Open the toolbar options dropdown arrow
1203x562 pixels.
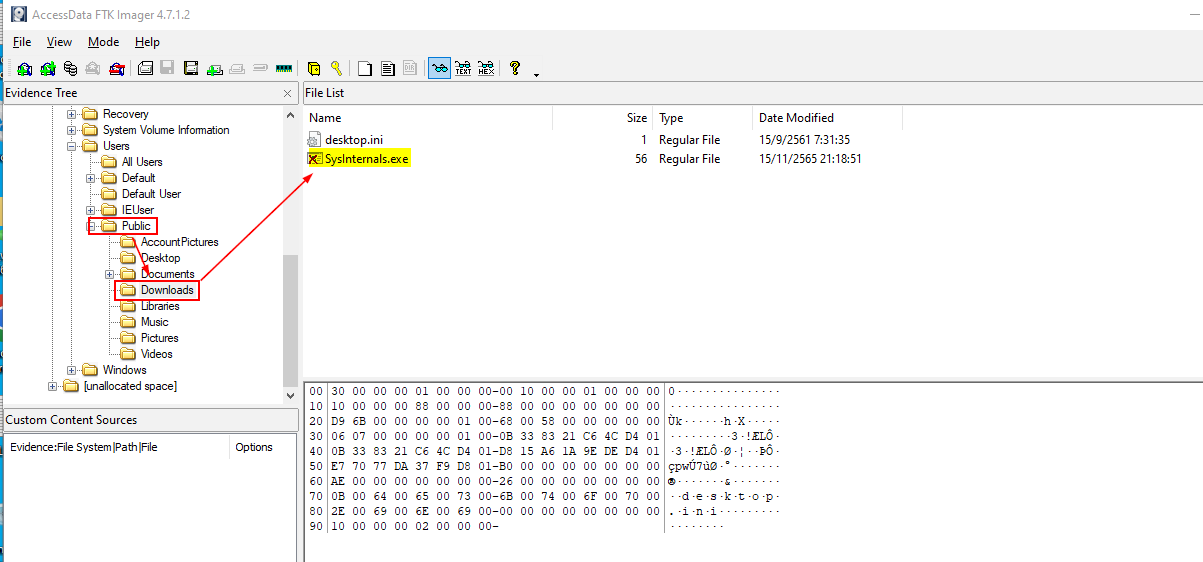537,74
